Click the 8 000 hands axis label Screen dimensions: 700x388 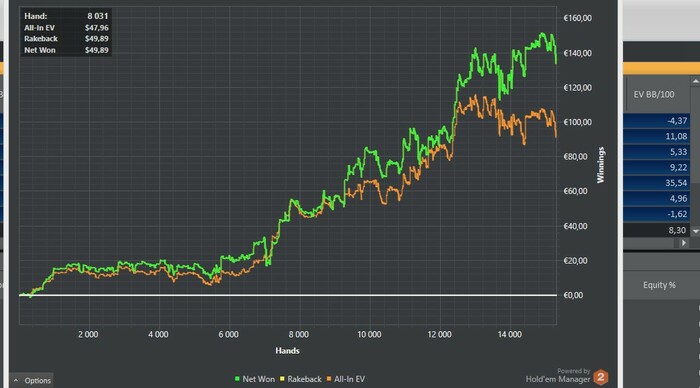[299, 334]
